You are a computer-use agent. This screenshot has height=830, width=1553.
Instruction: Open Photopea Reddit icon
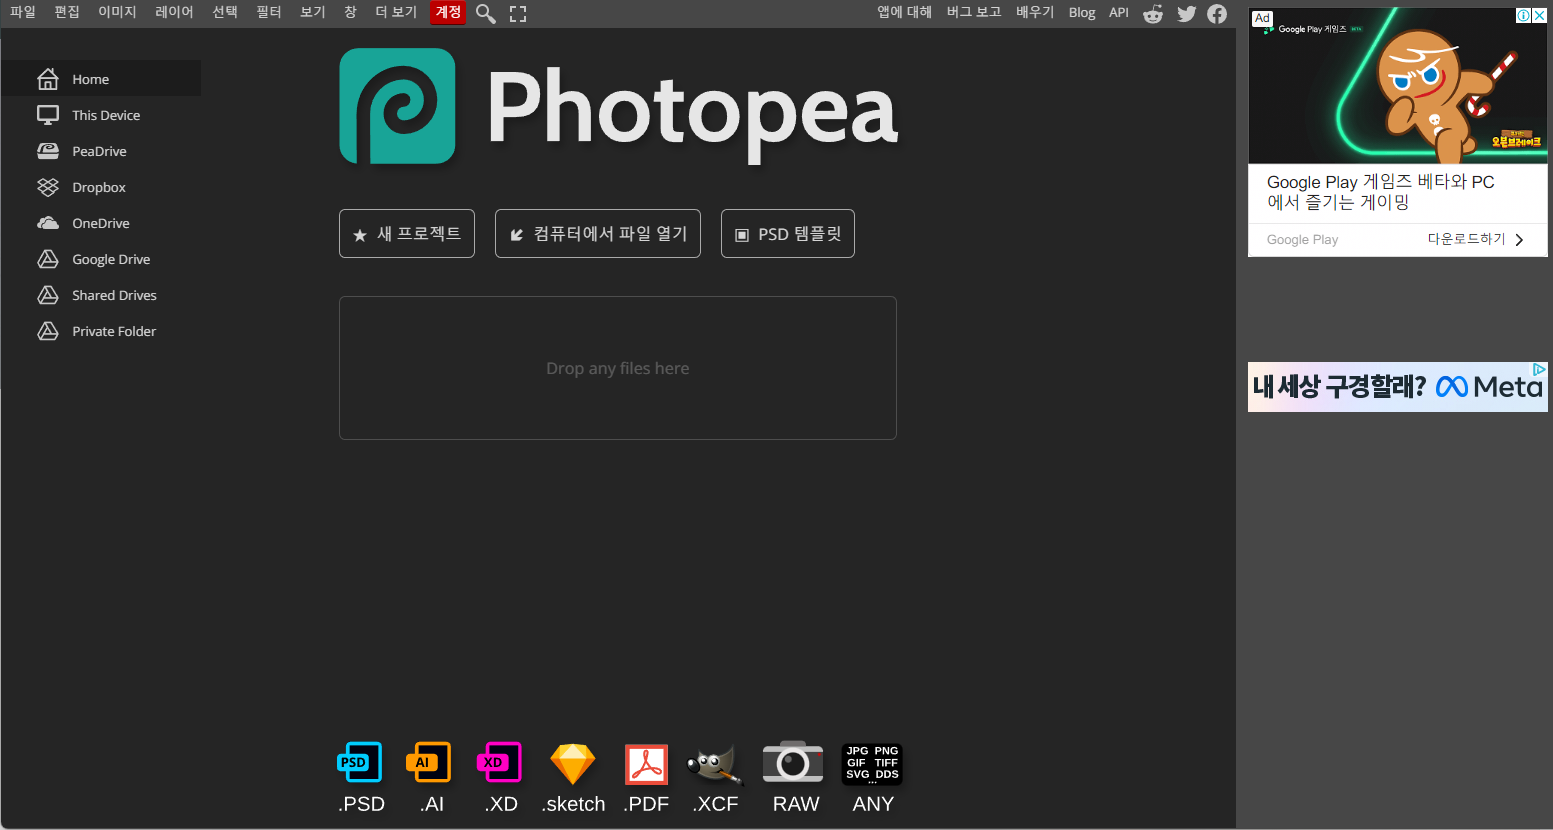coord(1153,13)
